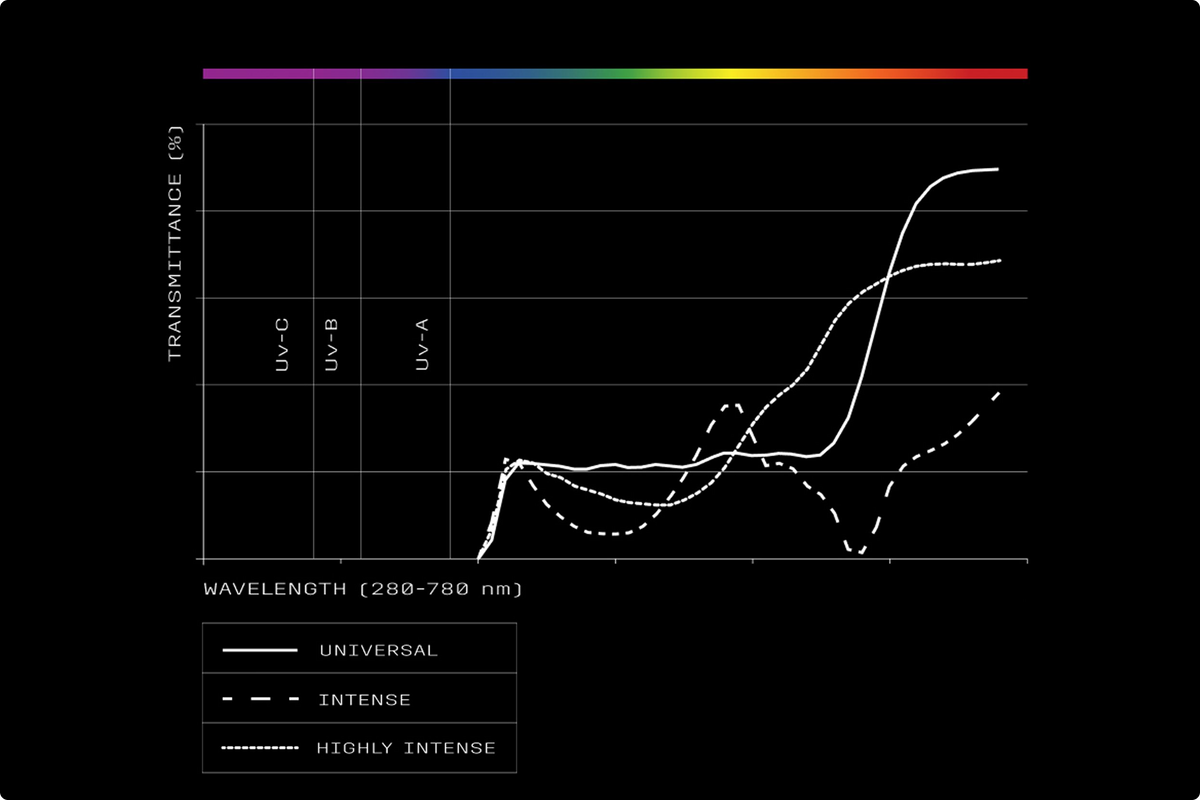The width and height of the screenshot is (1200, 800).
Task: Click the dashed Intense curve's highest mid-chart peak
Action: 732,405
